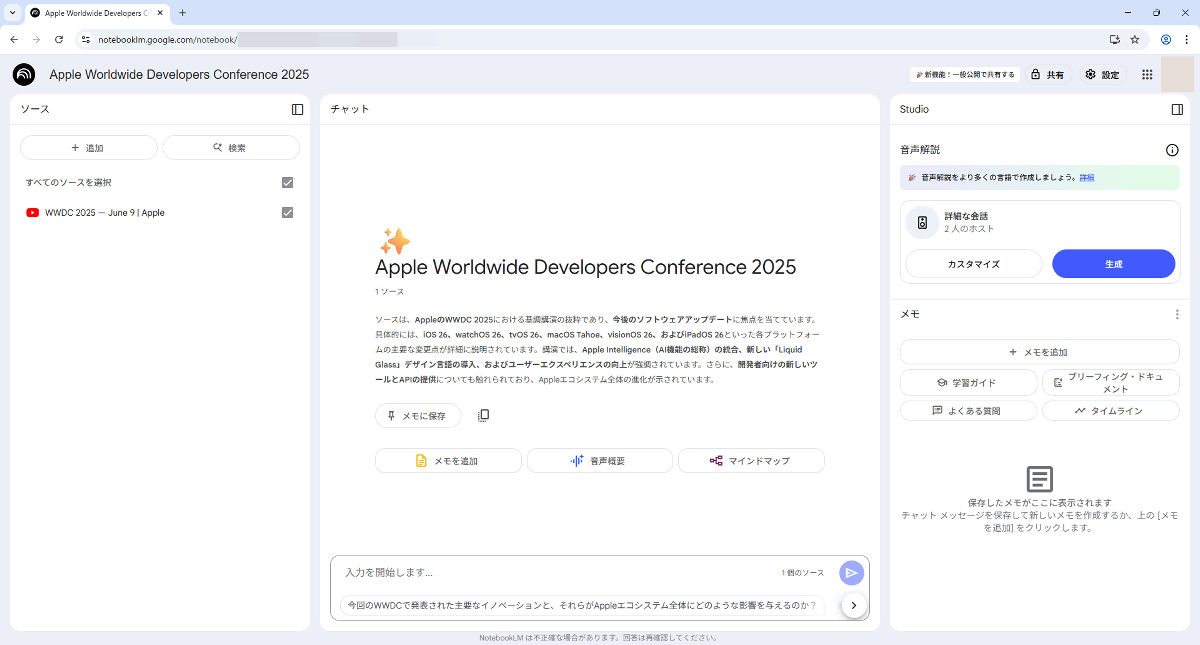This screenshot has width=1200, height=645.
Task: Click the チャット panel heading
Action: click(x=350, y=109)
